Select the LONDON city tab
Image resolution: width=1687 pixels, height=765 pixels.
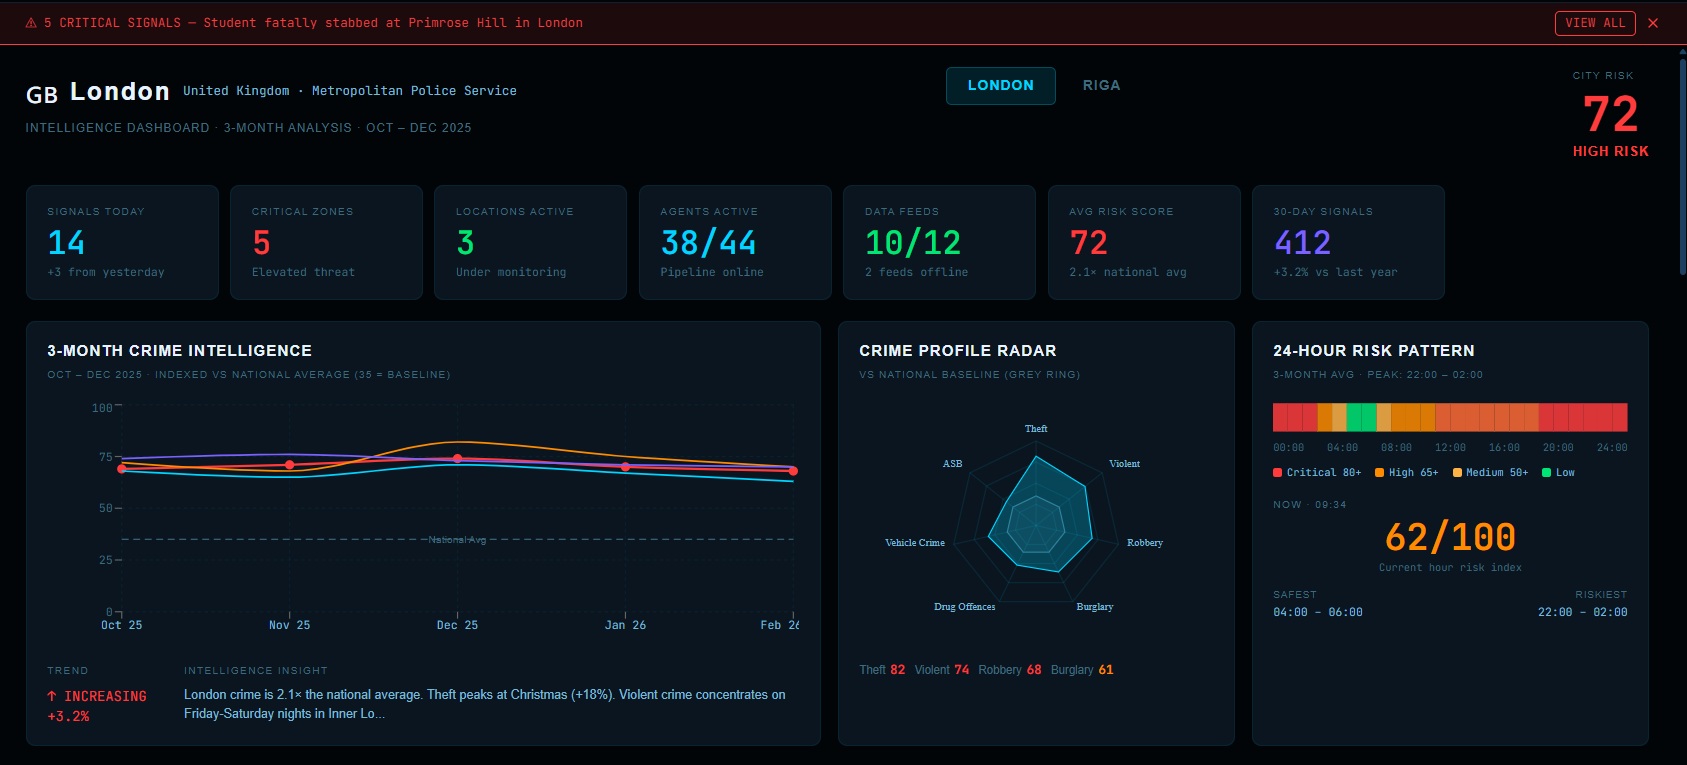click(1000, 86)
